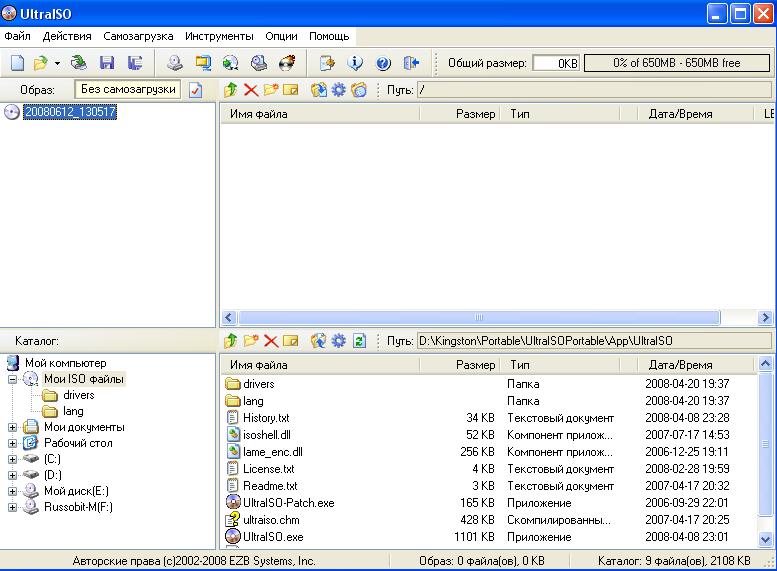Click the Make CD/DVD image drive icon
The image size is (777, 571).
pos(174,63)
